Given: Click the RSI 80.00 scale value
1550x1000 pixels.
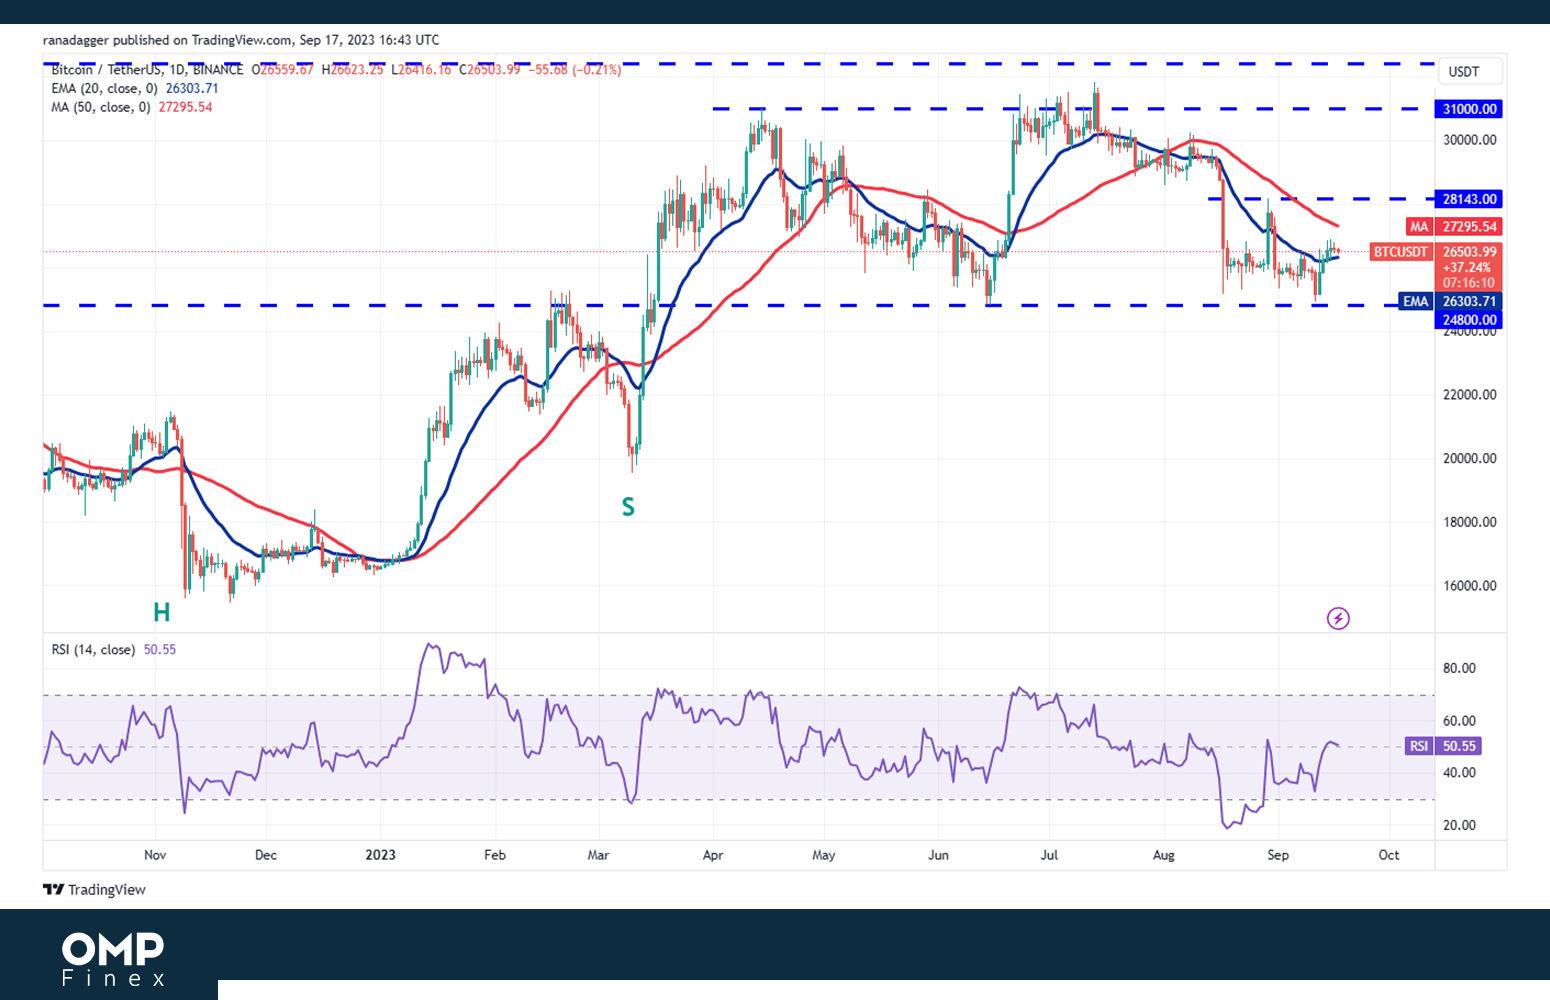Looking at the screenshot, I should coord(1460,668).
